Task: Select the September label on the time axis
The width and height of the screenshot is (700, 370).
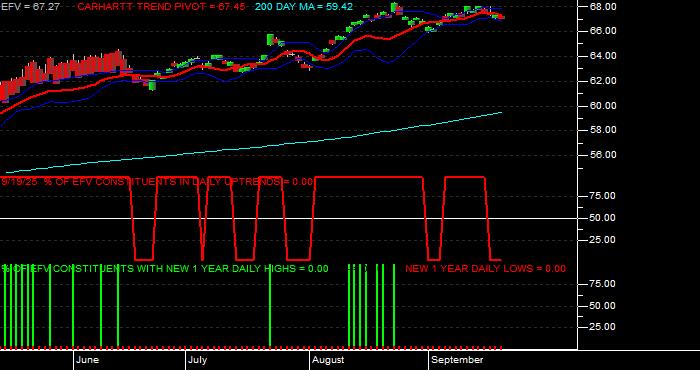Action: (x=458, y=360)
